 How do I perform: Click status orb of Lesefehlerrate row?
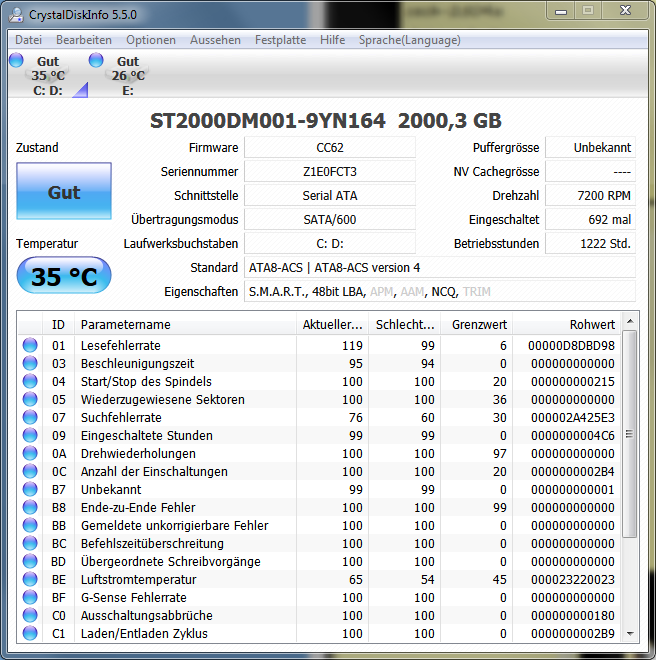(30, 345)
